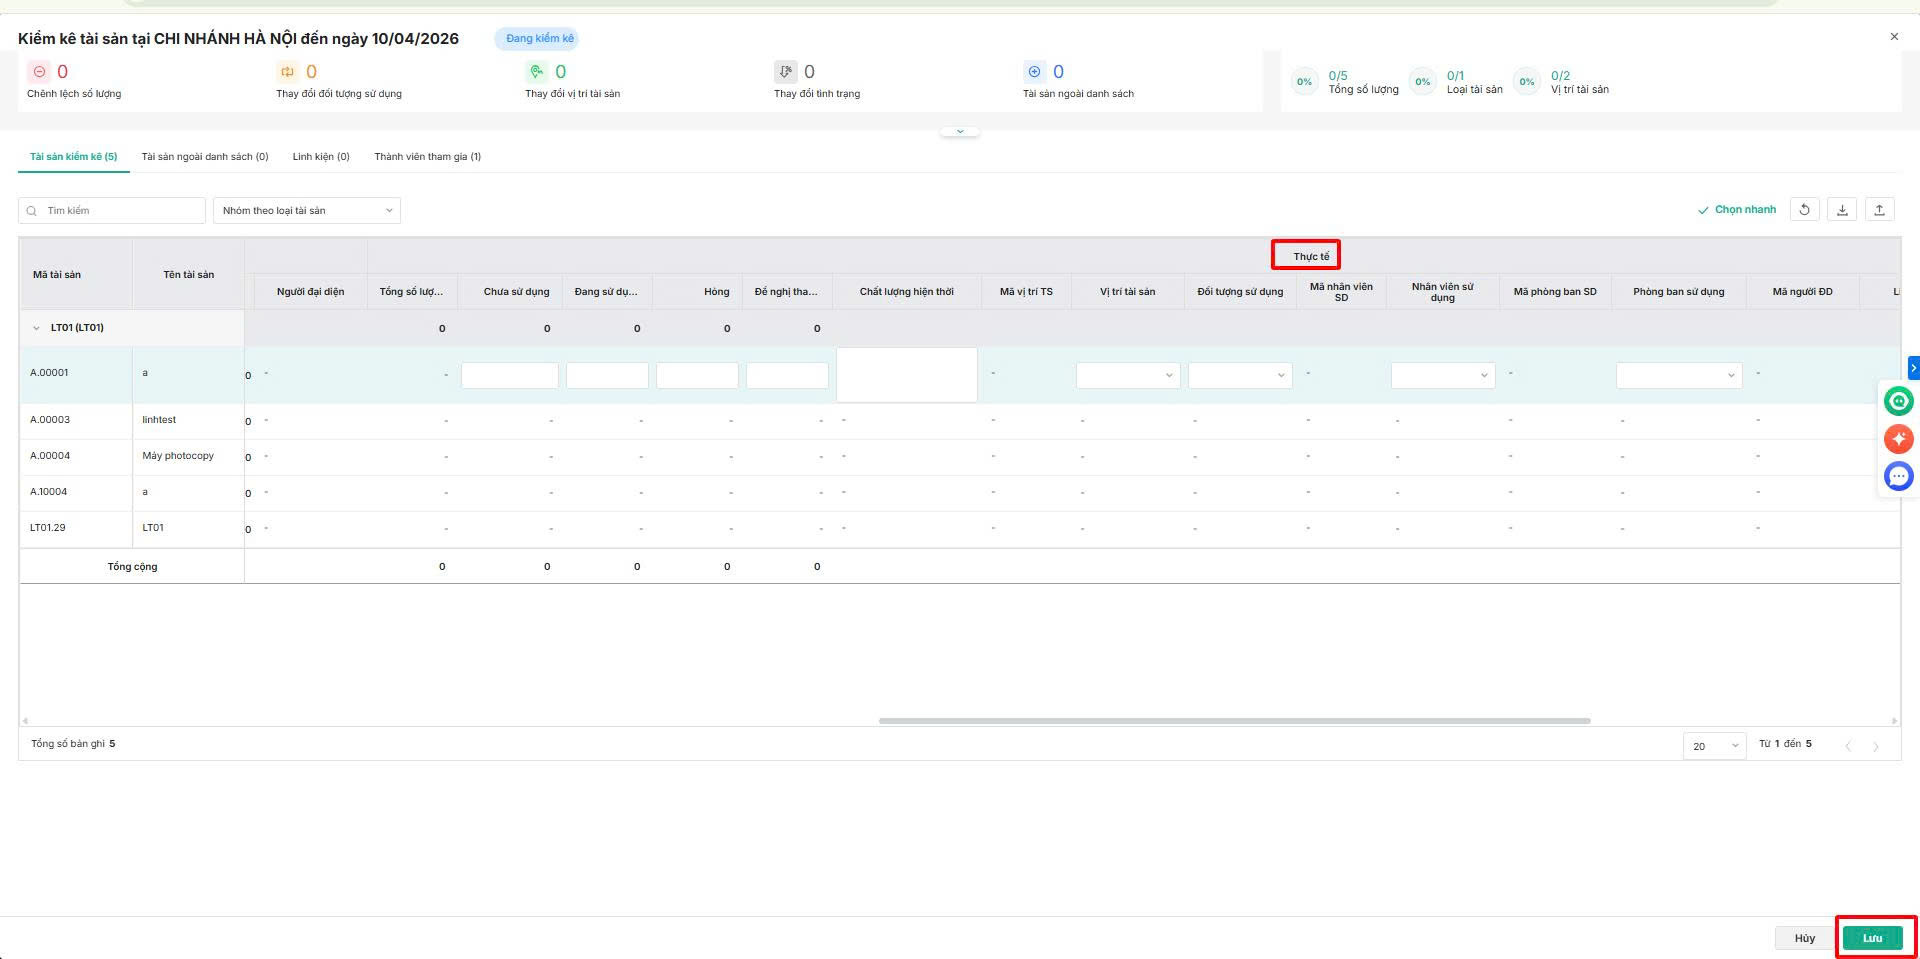Switch to 'Thành viên tham gia (1)' tab
This screenshot has height=959, width=1920.
(x=427, y=157)
